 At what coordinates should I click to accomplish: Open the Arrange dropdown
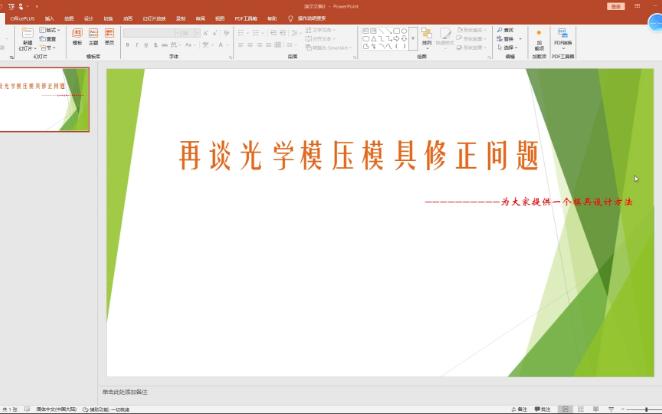coord(427,37)
